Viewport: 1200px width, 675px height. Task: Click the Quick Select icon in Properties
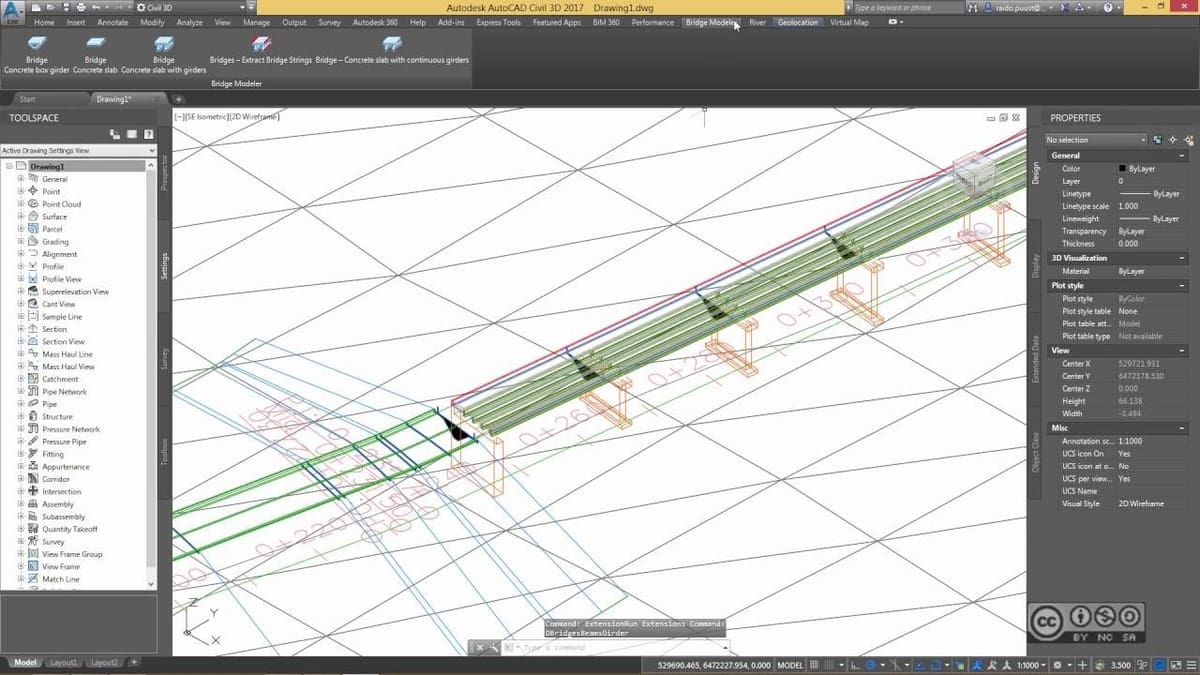pyautogui.click(x=1188, y=140)
